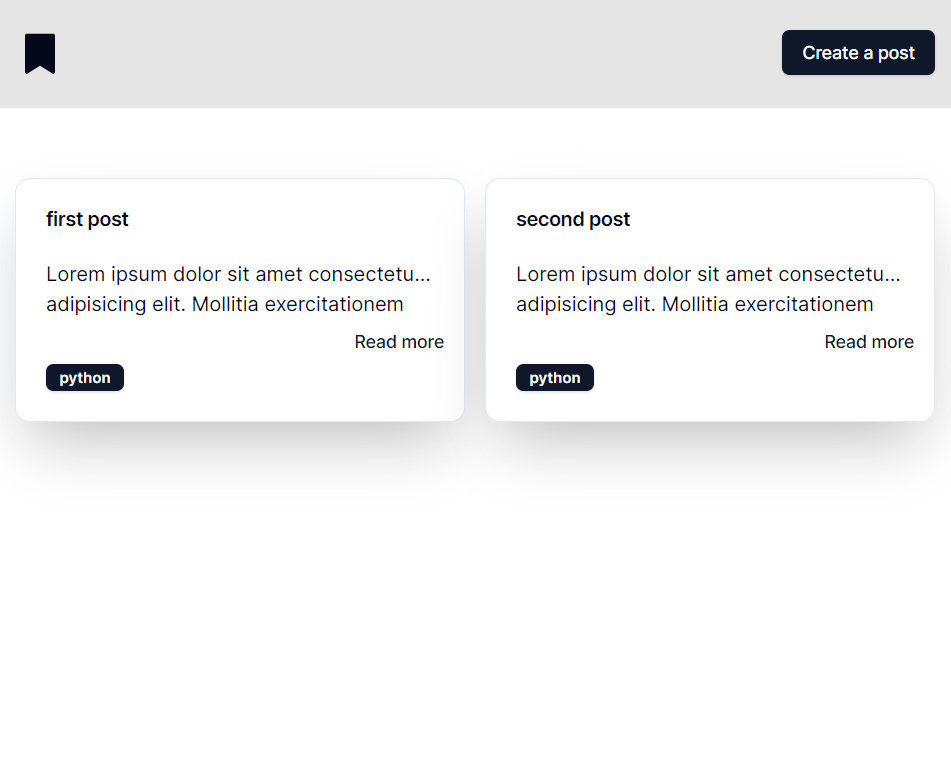Click Read more on second post
951x763 pixels.
pos(869,342)
